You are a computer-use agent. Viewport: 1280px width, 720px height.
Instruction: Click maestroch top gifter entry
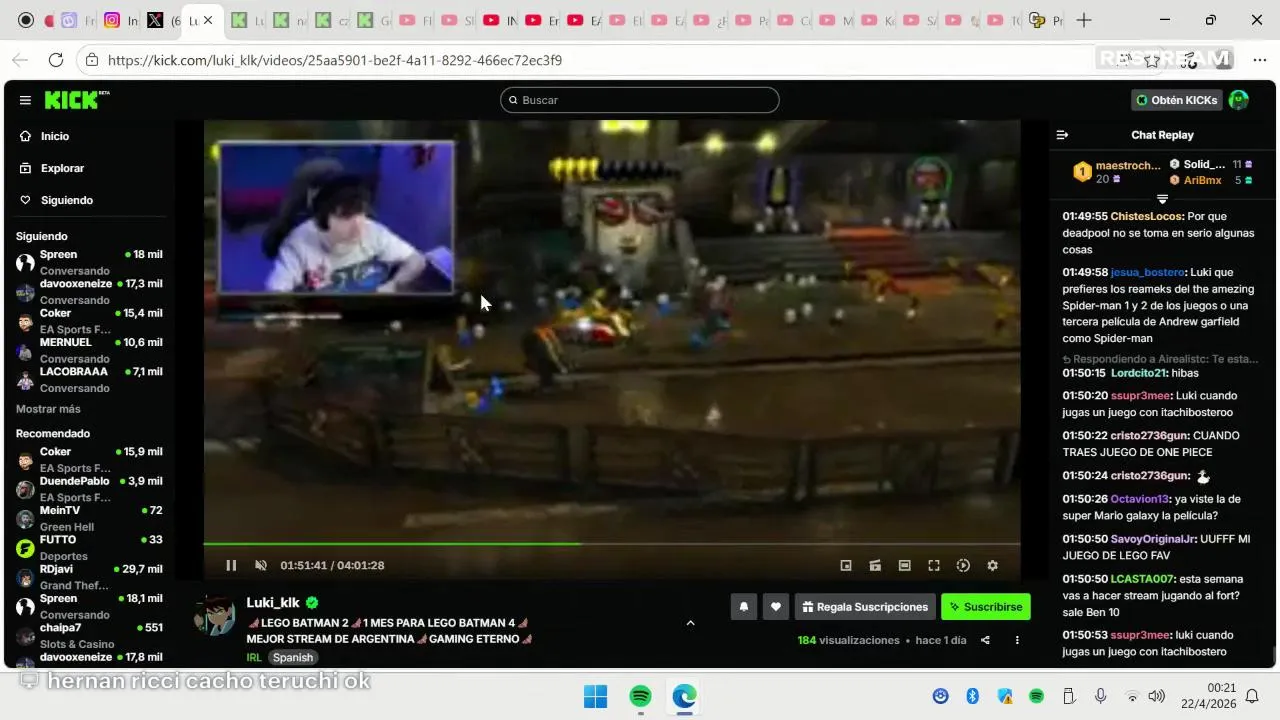point(1117,172)
